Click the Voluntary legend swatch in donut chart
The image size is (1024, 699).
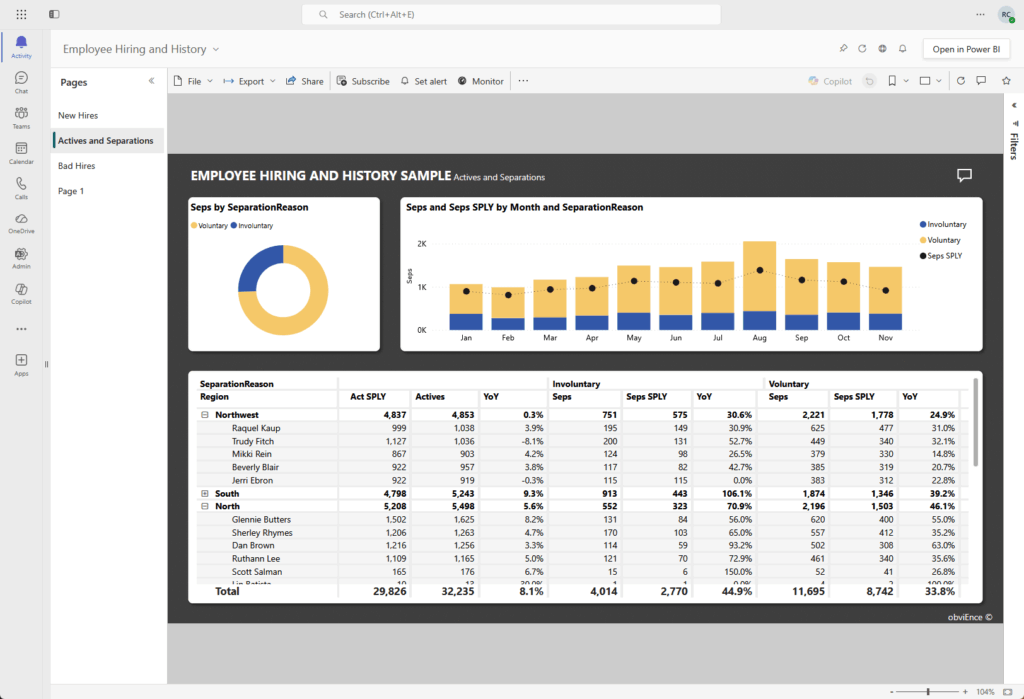pos(194,225)
